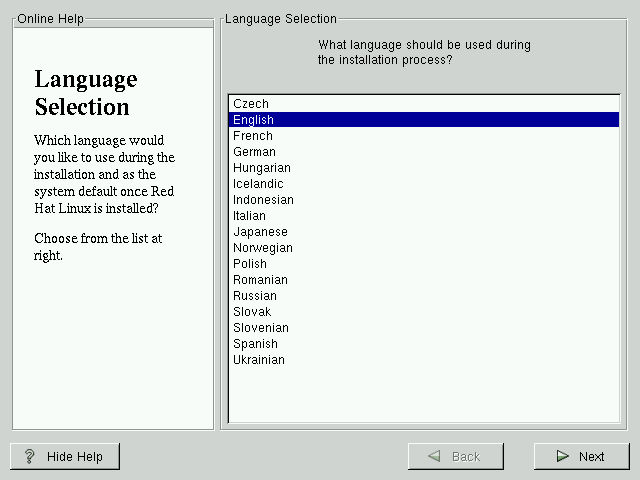Select the Norwegian list entry
This screenshot has width=640, height=480.
[263, 248]
